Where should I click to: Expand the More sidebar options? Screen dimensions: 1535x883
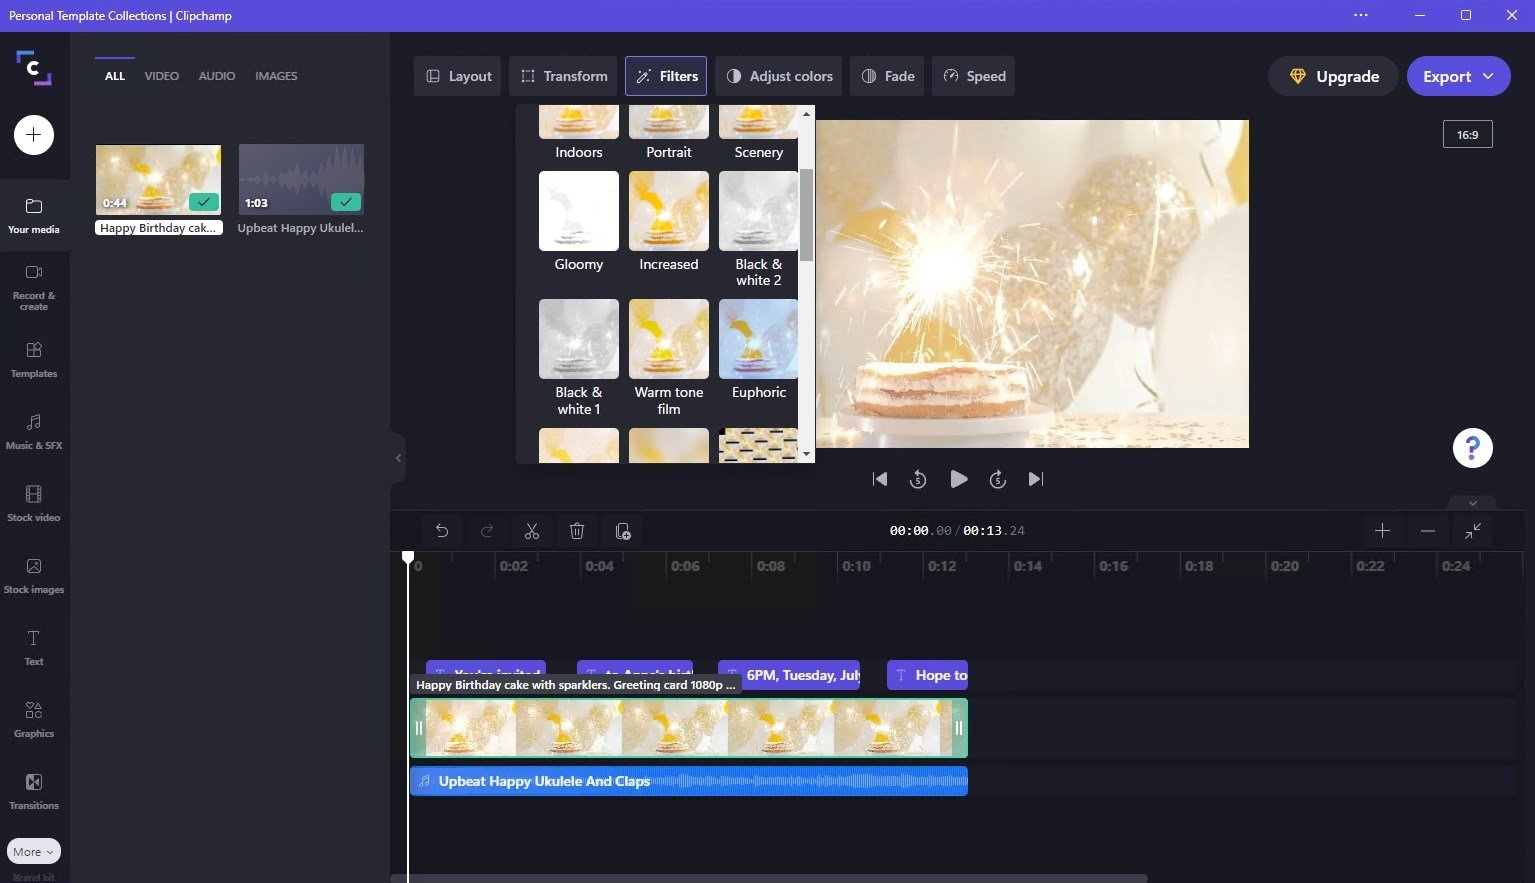point(34,852)
